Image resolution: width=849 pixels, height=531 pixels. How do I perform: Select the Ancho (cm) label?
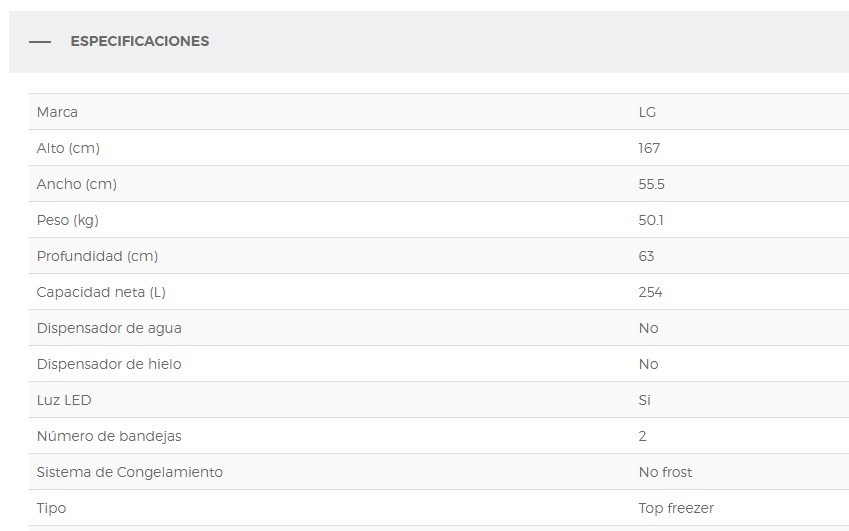(x=76, y=184)
